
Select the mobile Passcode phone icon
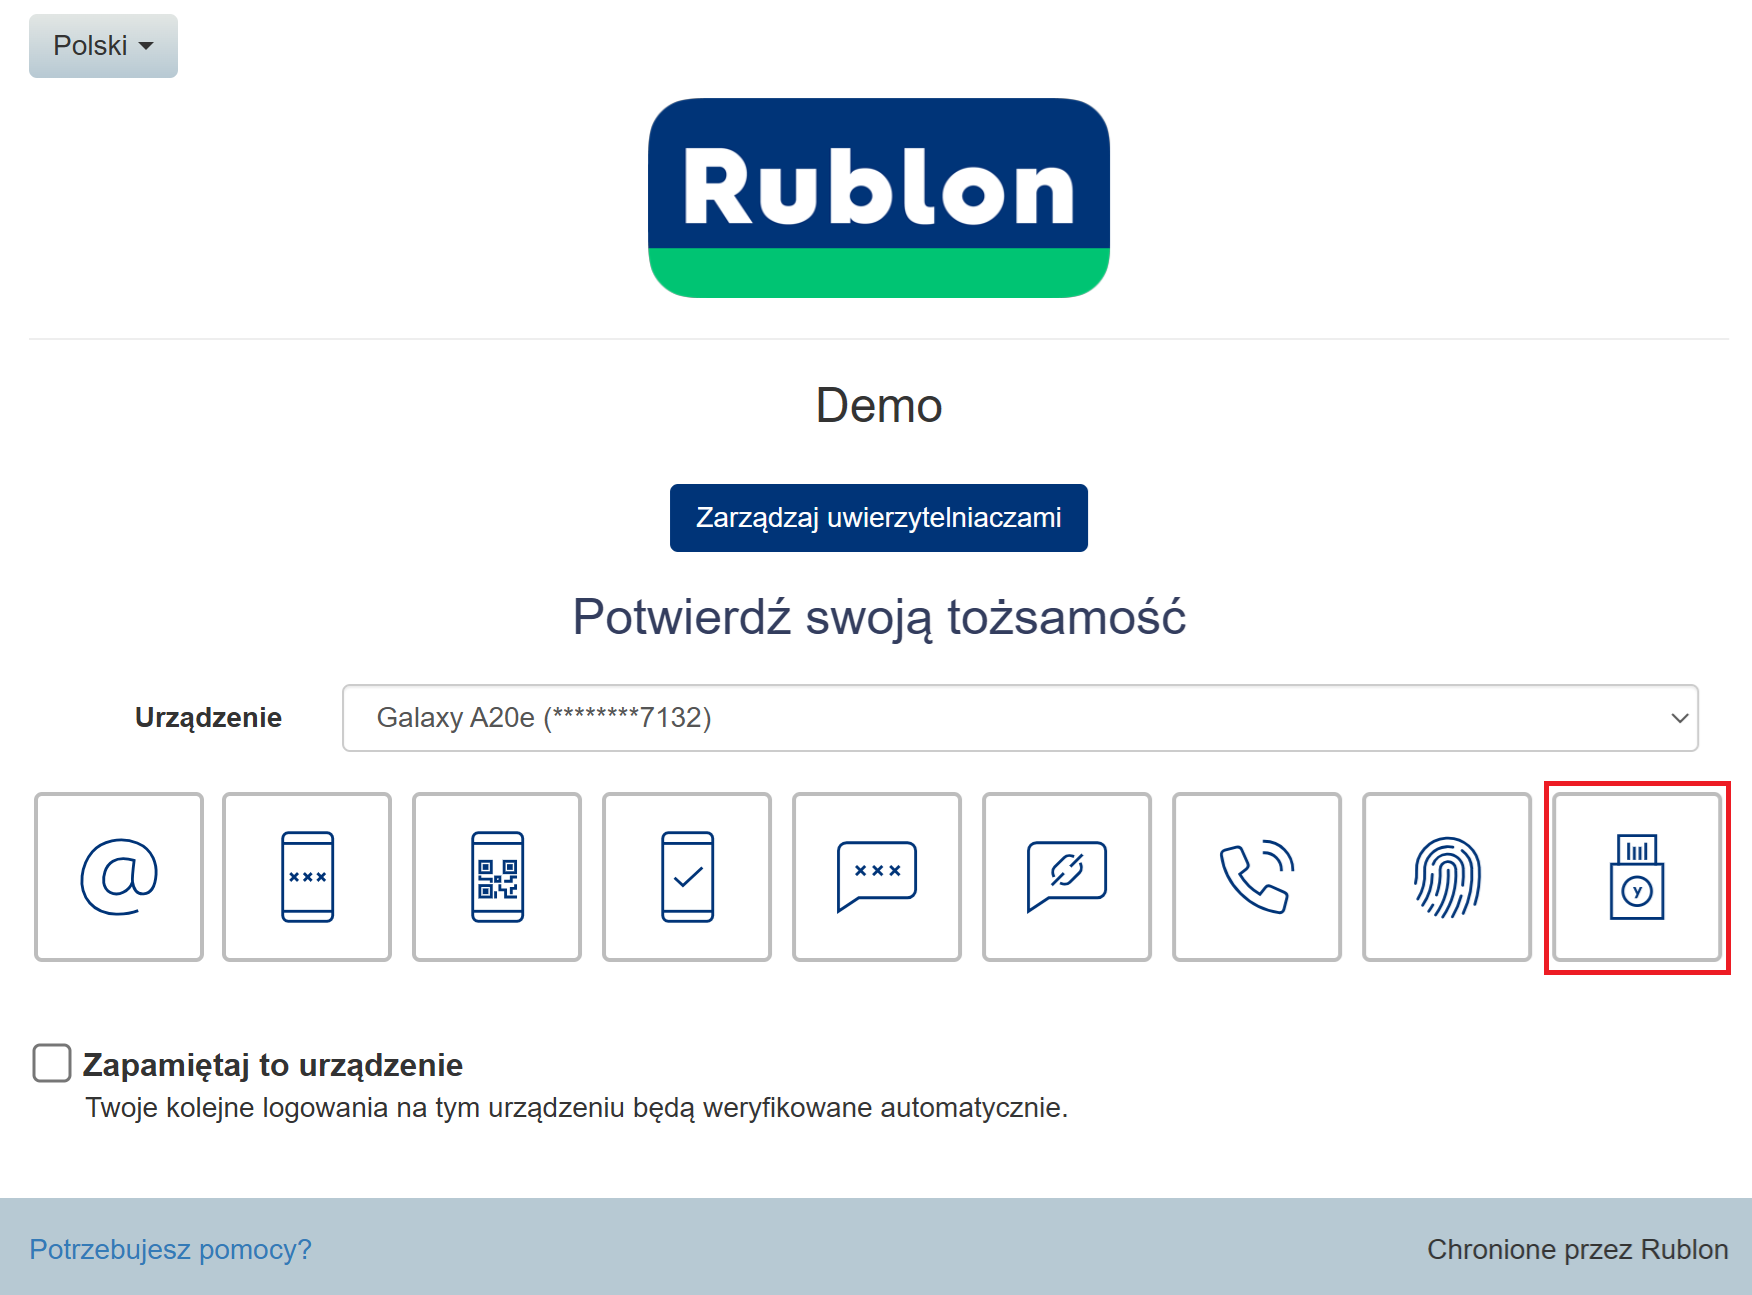point(307,877)
